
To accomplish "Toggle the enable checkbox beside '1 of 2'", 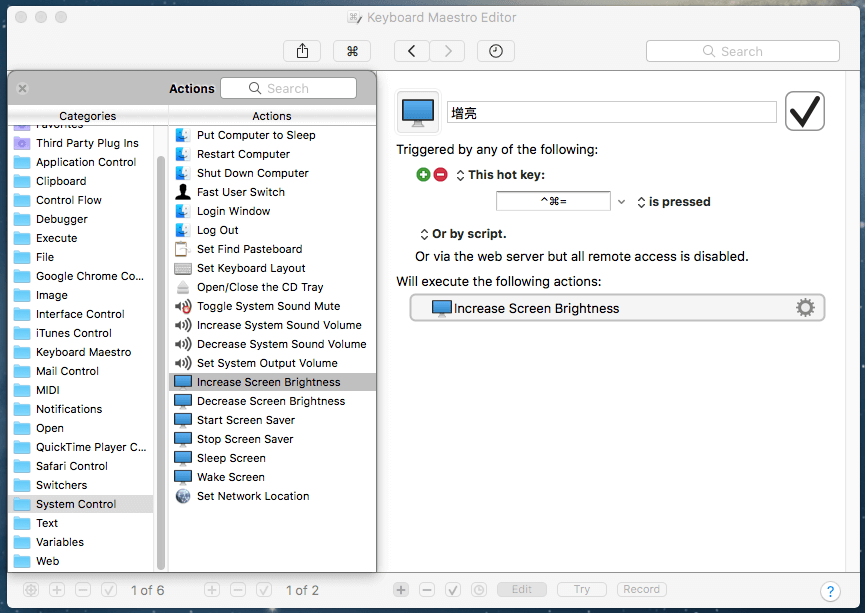I will [x=264, y=590].
